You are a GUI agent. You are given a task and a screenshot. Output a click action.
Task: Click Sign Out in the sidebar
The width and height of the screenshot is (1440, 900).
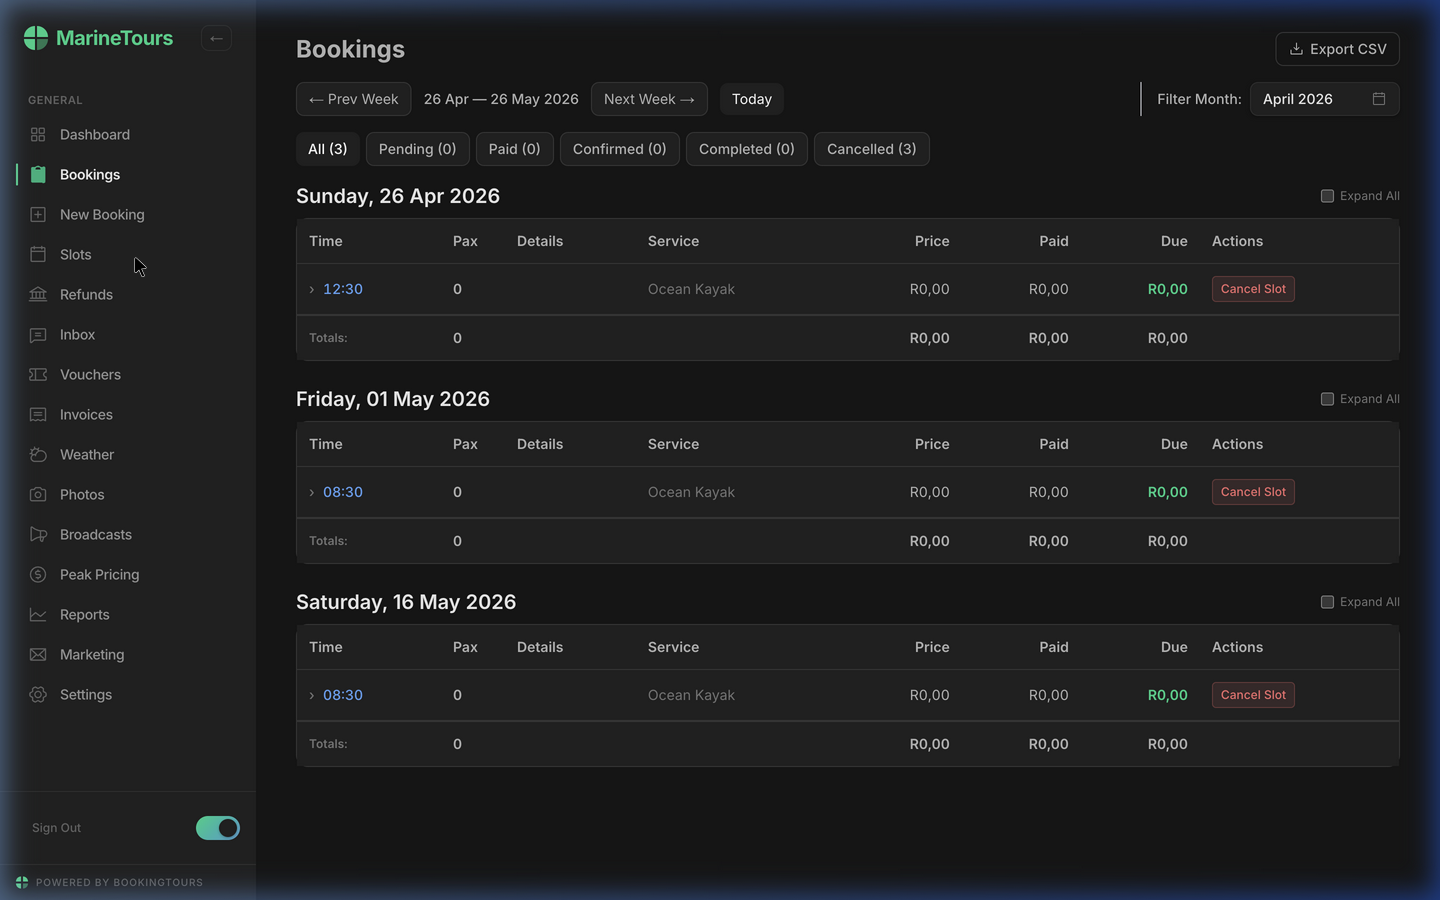[56, 828]
